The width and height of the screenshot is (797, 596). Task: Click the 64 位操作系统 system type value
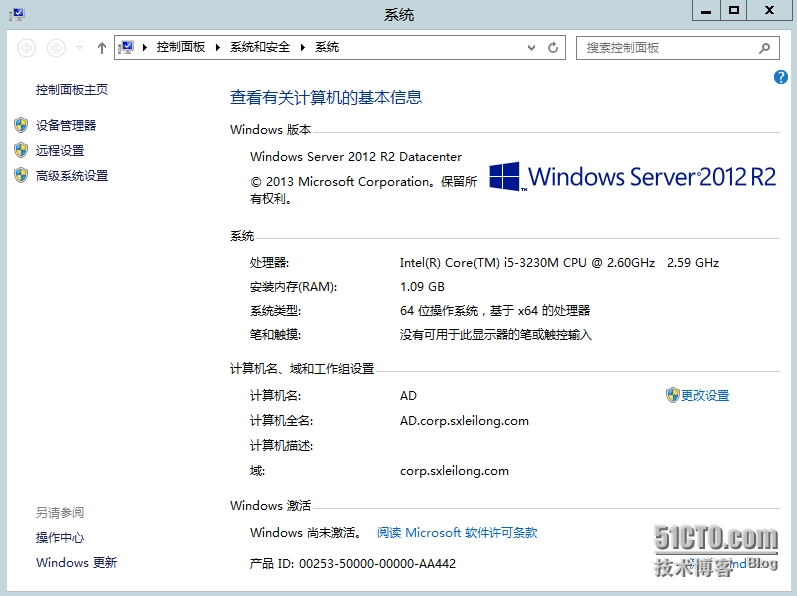495,310
